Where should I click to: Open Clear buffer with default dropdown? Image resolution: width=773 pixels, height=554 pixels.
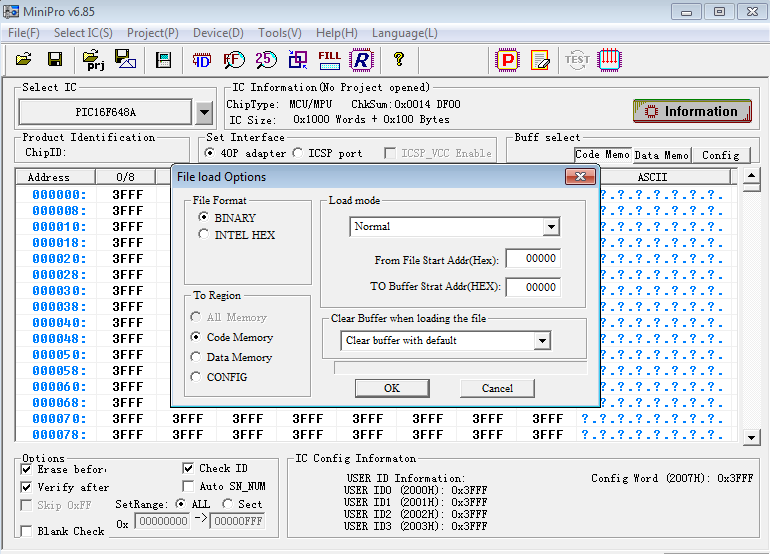click(541, 341)
